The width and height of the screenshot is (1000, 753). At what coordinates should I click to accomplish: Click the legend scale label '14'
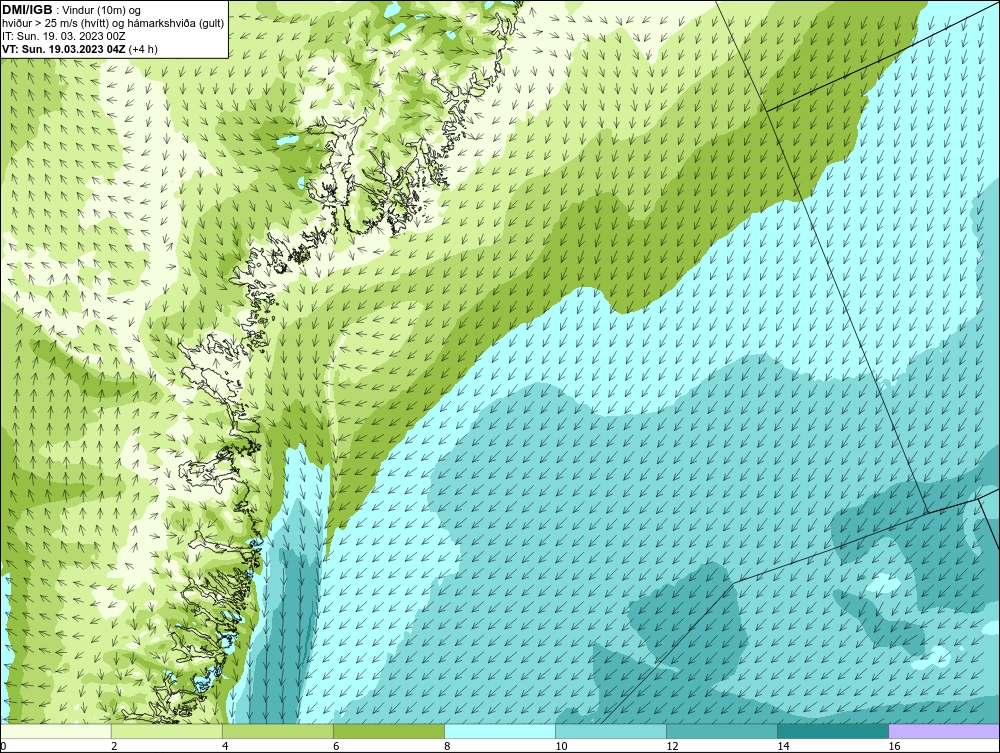pos(783,746)
